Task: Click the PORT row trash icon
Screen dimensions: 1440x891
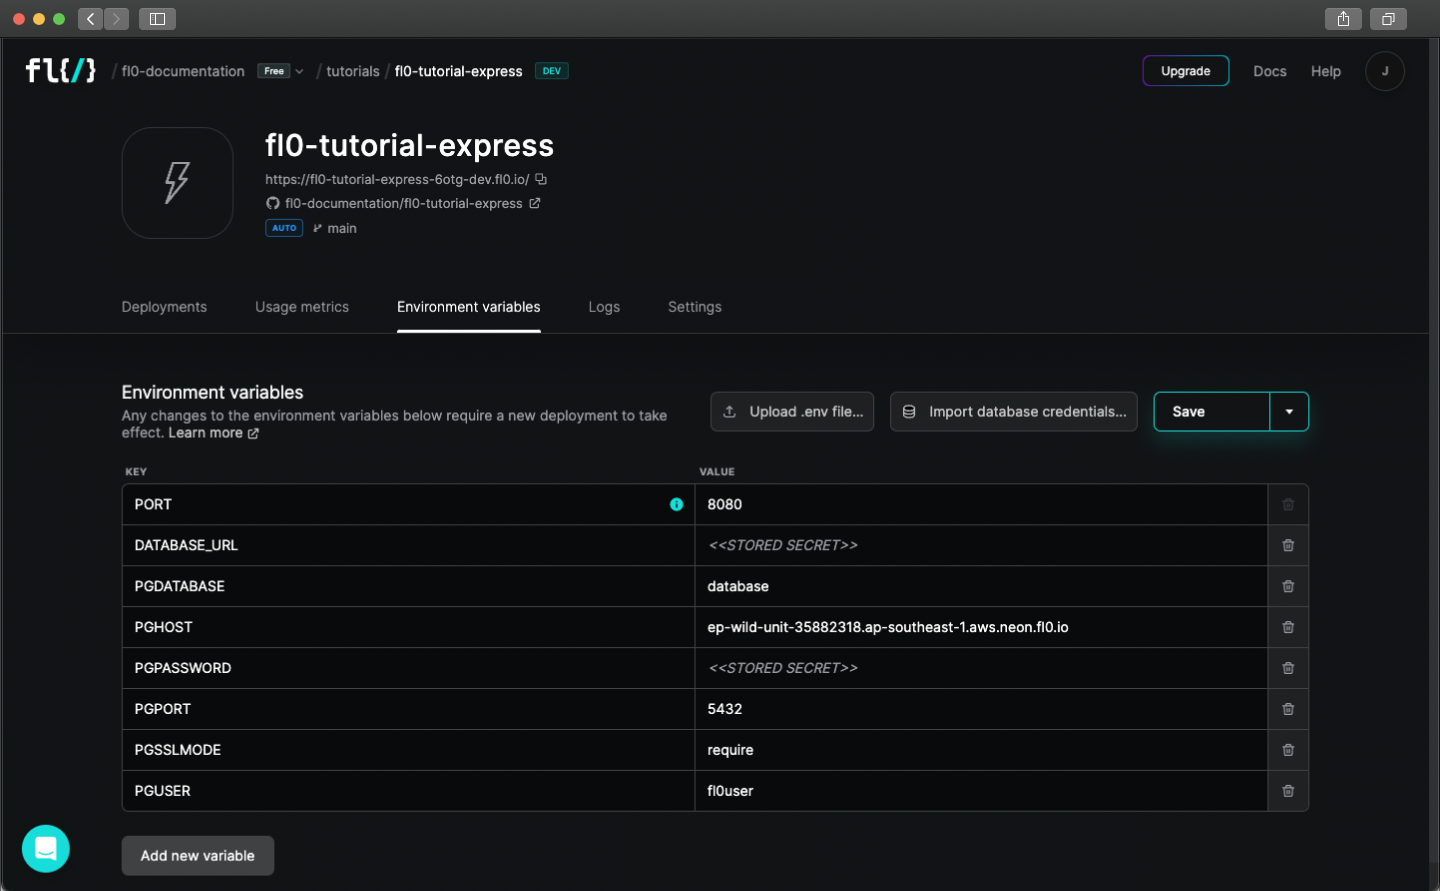Action: 1288,504
